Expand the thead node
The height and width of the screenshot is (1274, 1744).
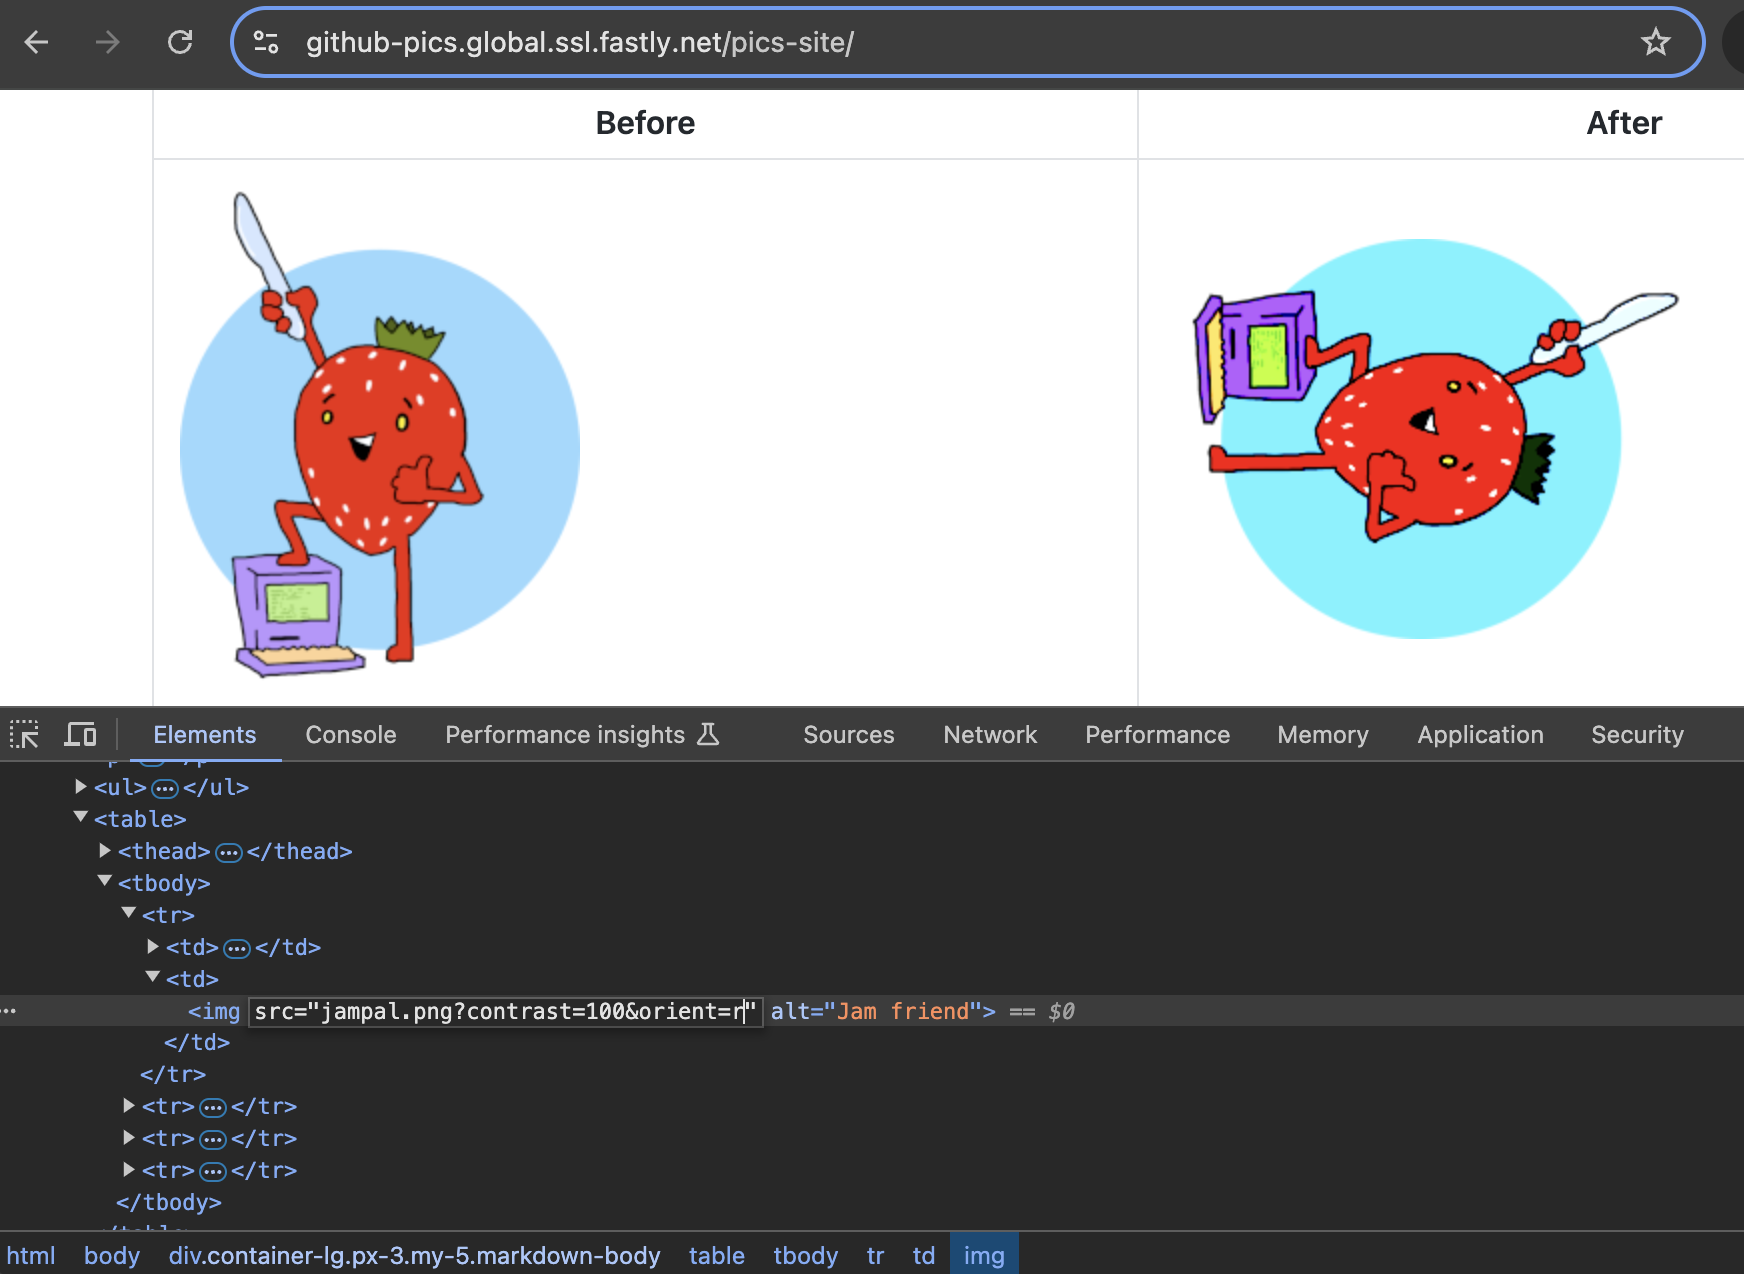pyautogui.click(x=104, y=850)
